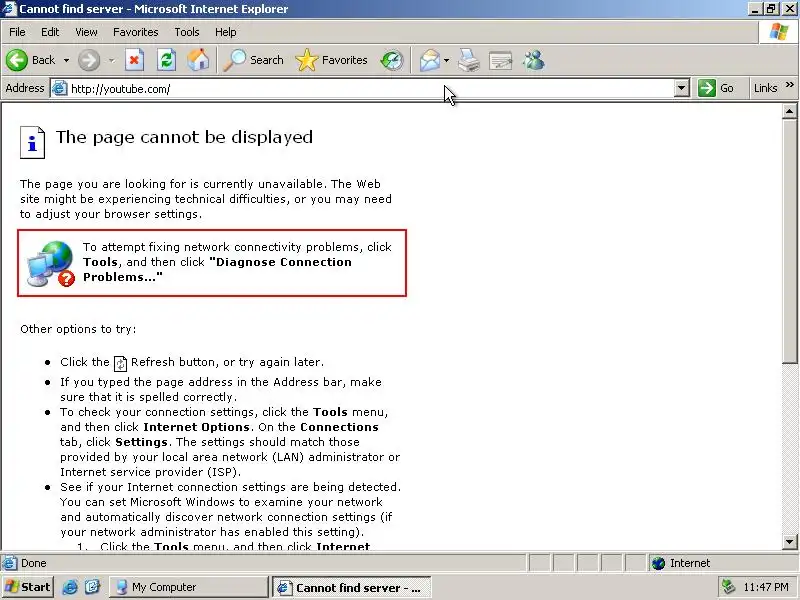The width and height of the screenshot is (800, 600).
Task: Click the bold word 'Connections' in list
Action: point(339,427)
